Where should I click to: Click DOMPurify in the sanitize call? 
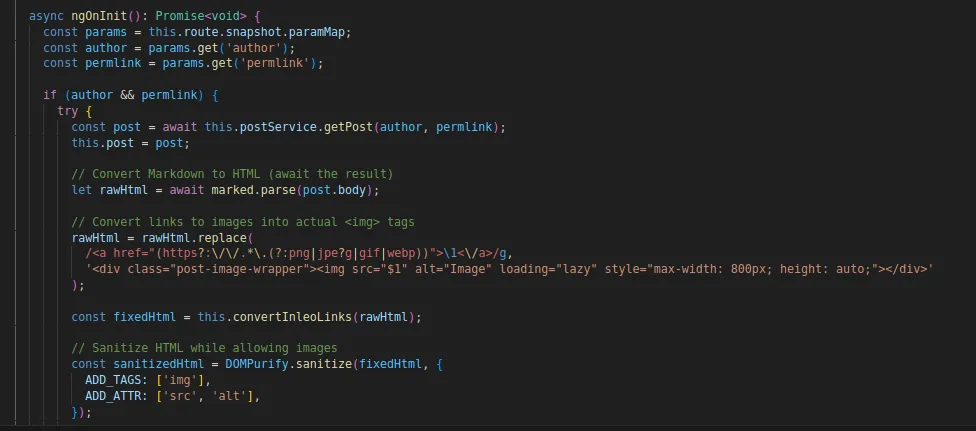coord(257,364)
